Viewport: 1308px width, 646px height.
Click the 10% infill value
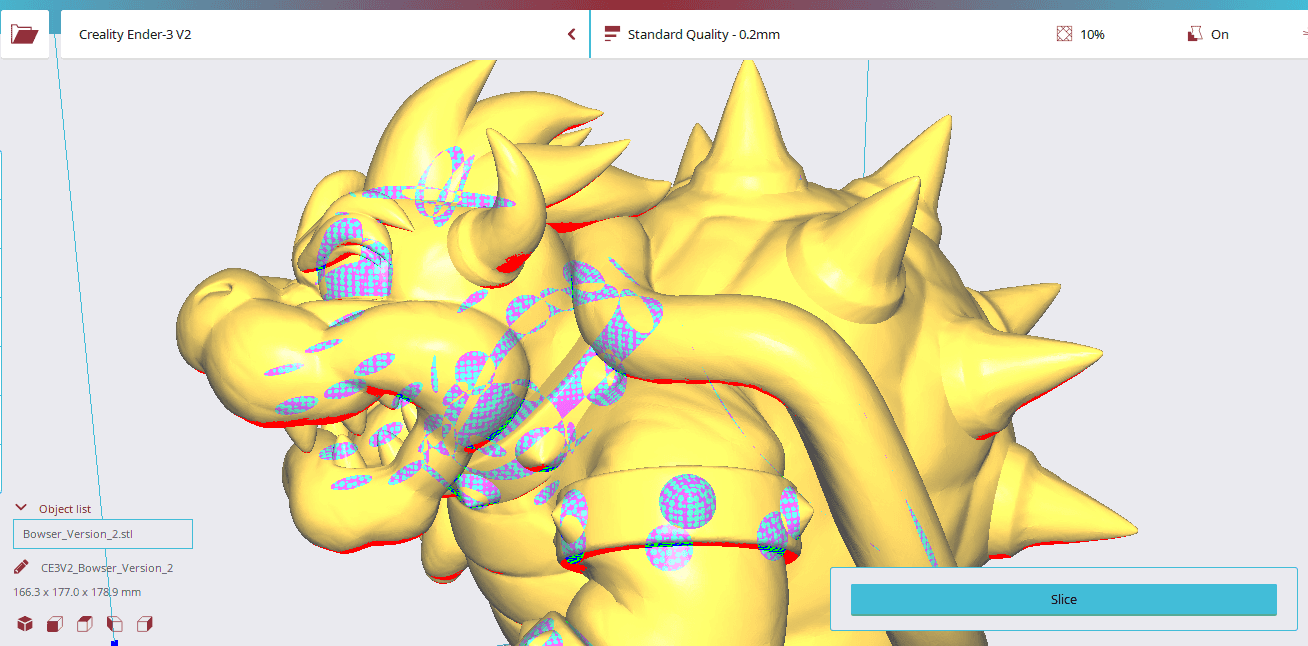click(x=1092, y=34)
